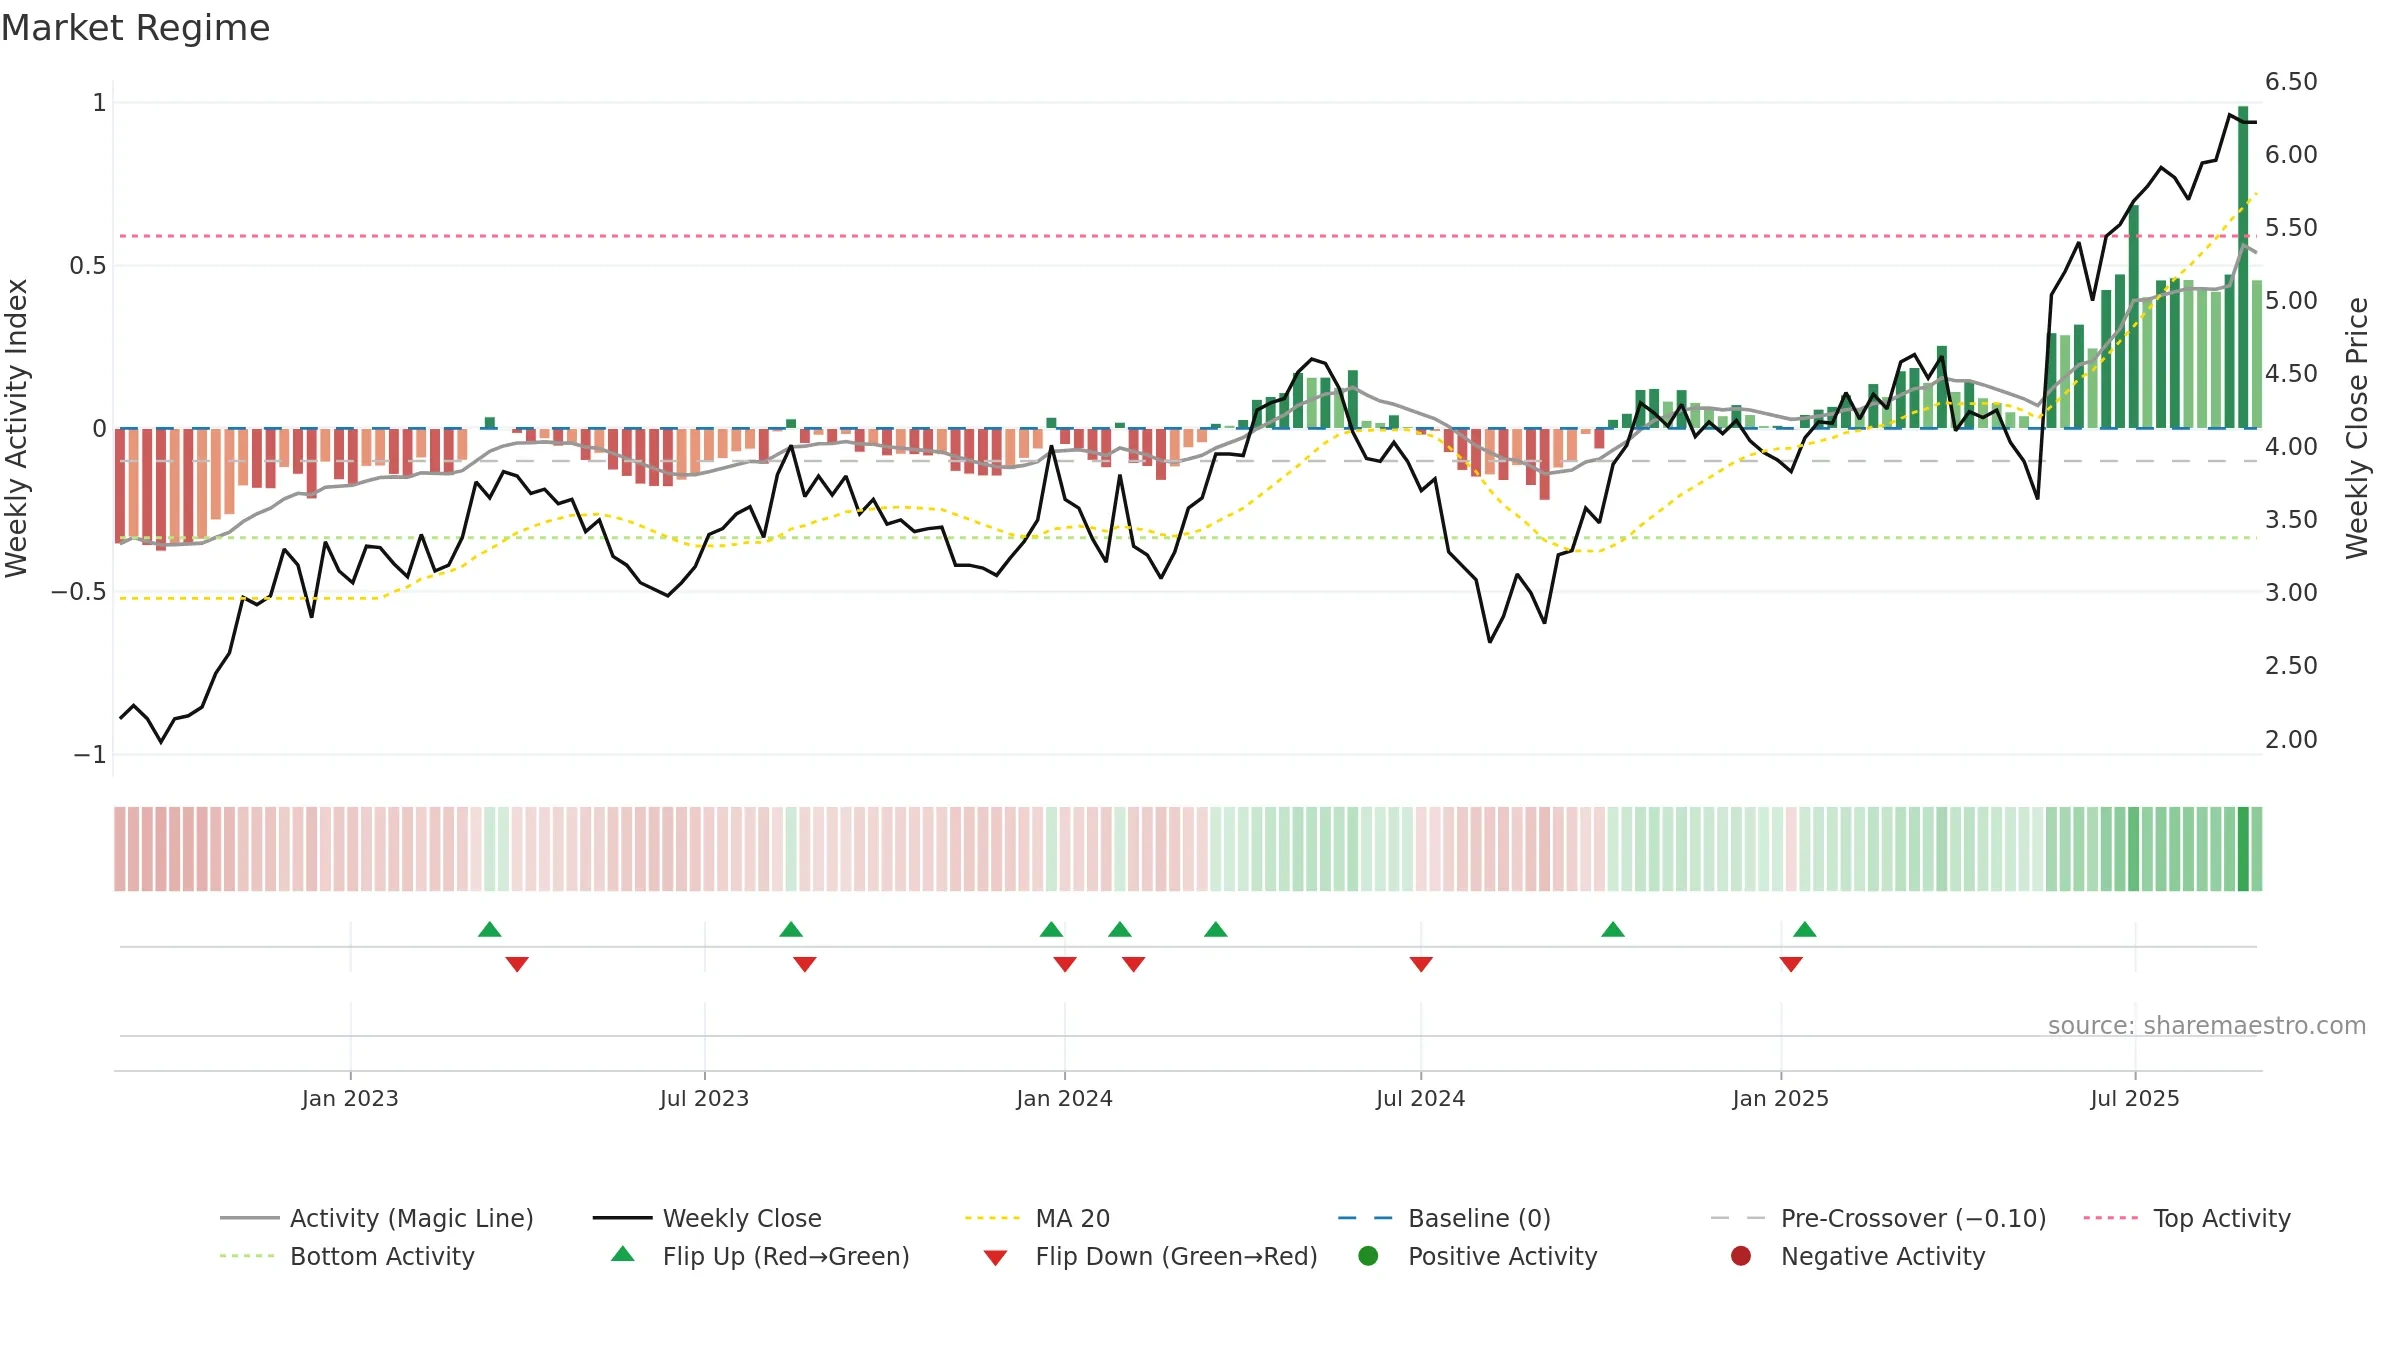The image size is (2400, 1350).
Task: Click the −0.5 activity axis tick label
Action: pos(78,592)
